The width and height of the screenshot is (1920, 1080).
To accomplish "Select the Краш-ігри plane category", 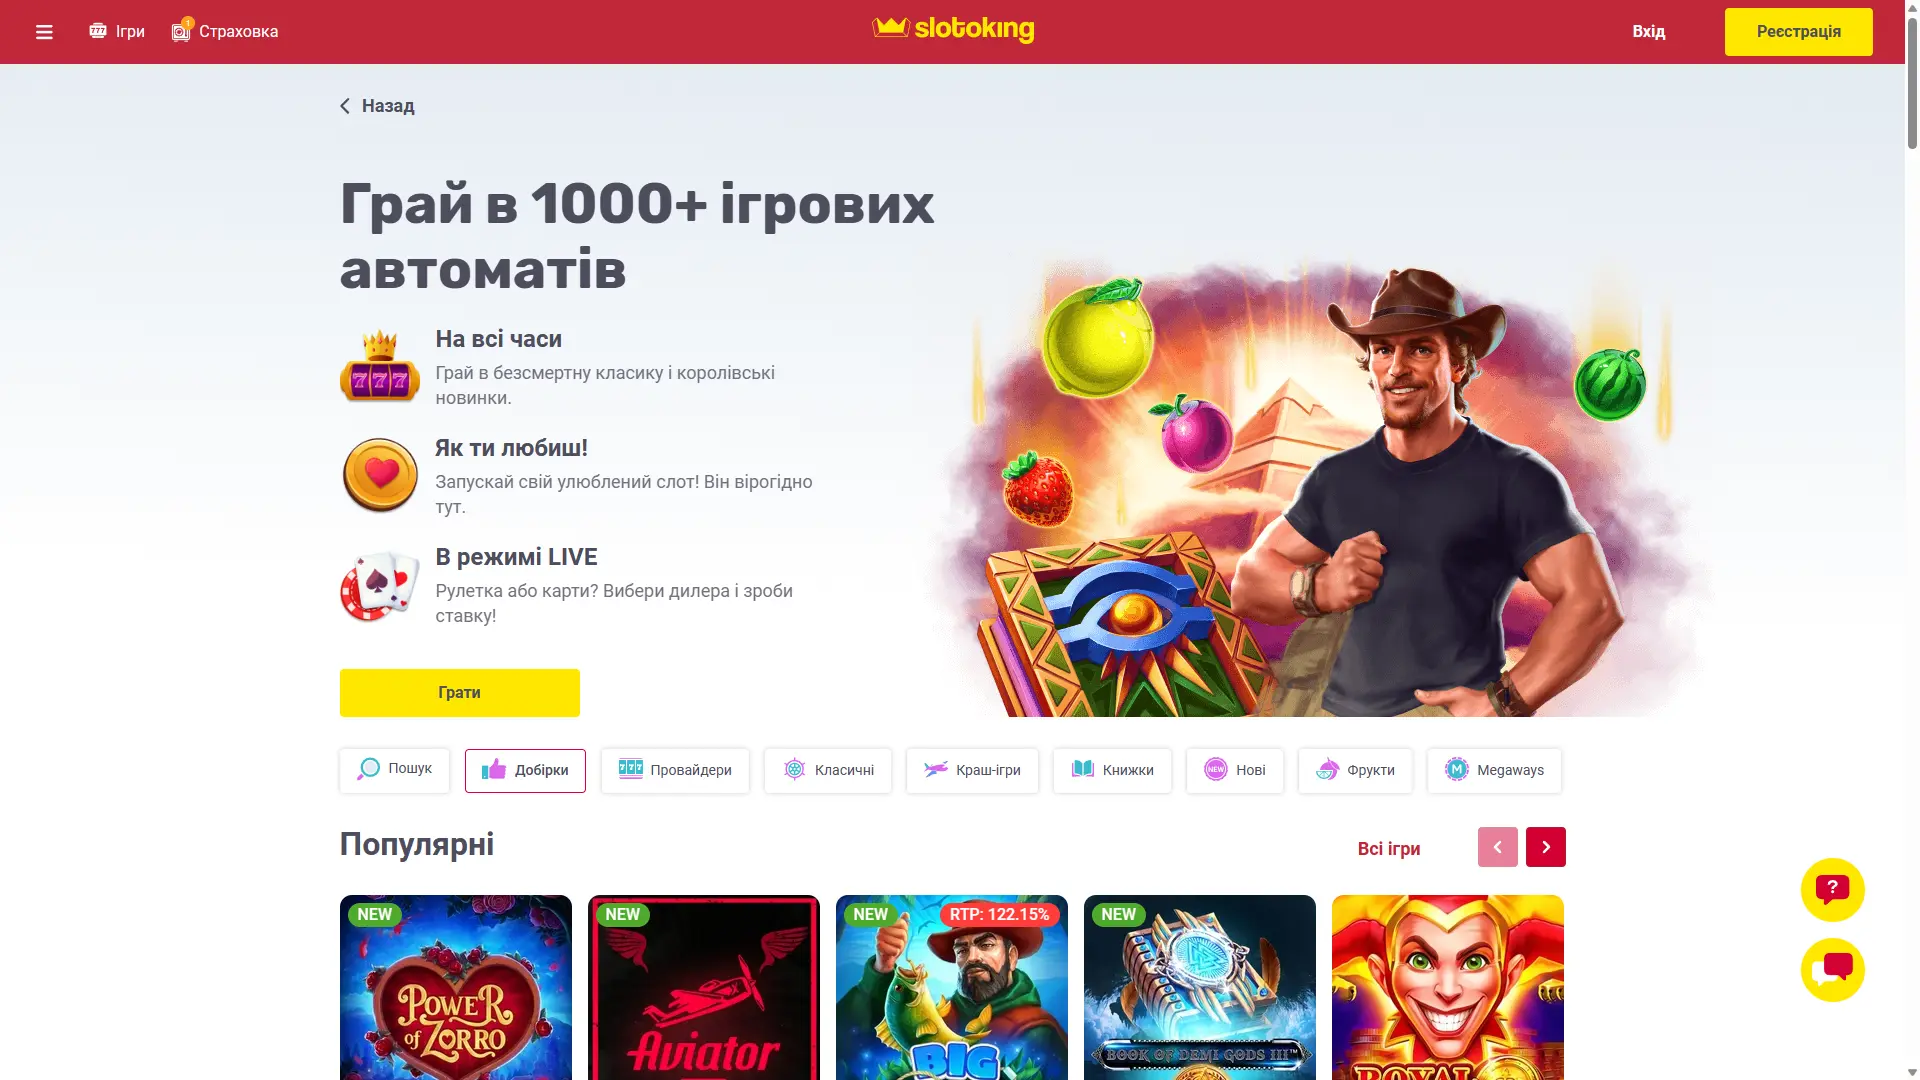I will [972, 770].
